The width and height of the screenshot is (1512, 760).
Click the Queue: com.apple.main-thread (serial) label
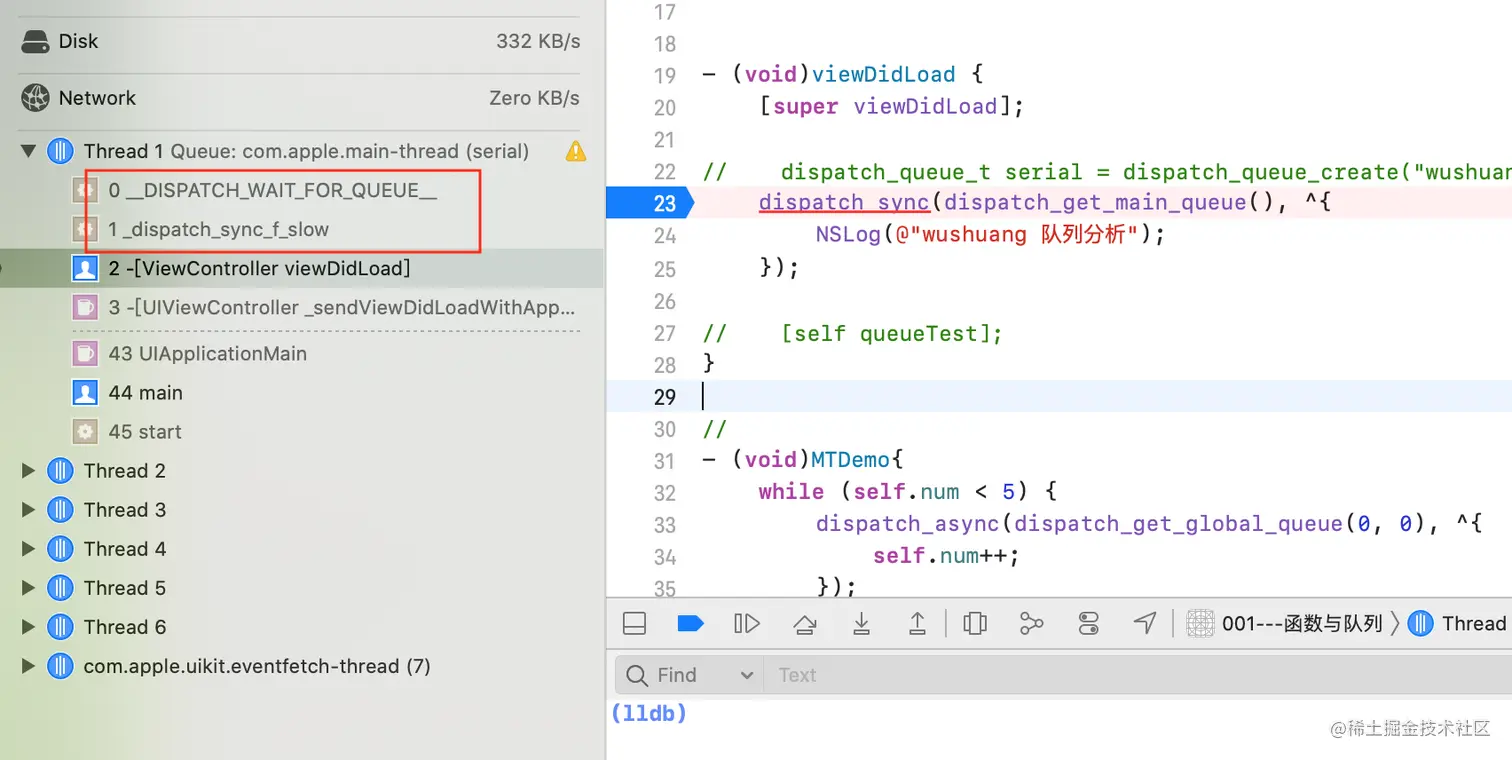coord(350,152)
